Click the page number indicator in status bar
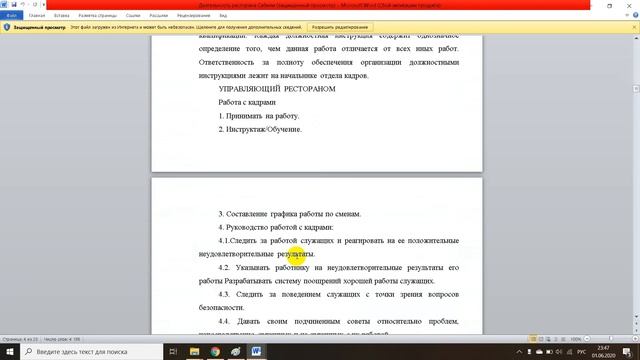 tap(20, 339)
